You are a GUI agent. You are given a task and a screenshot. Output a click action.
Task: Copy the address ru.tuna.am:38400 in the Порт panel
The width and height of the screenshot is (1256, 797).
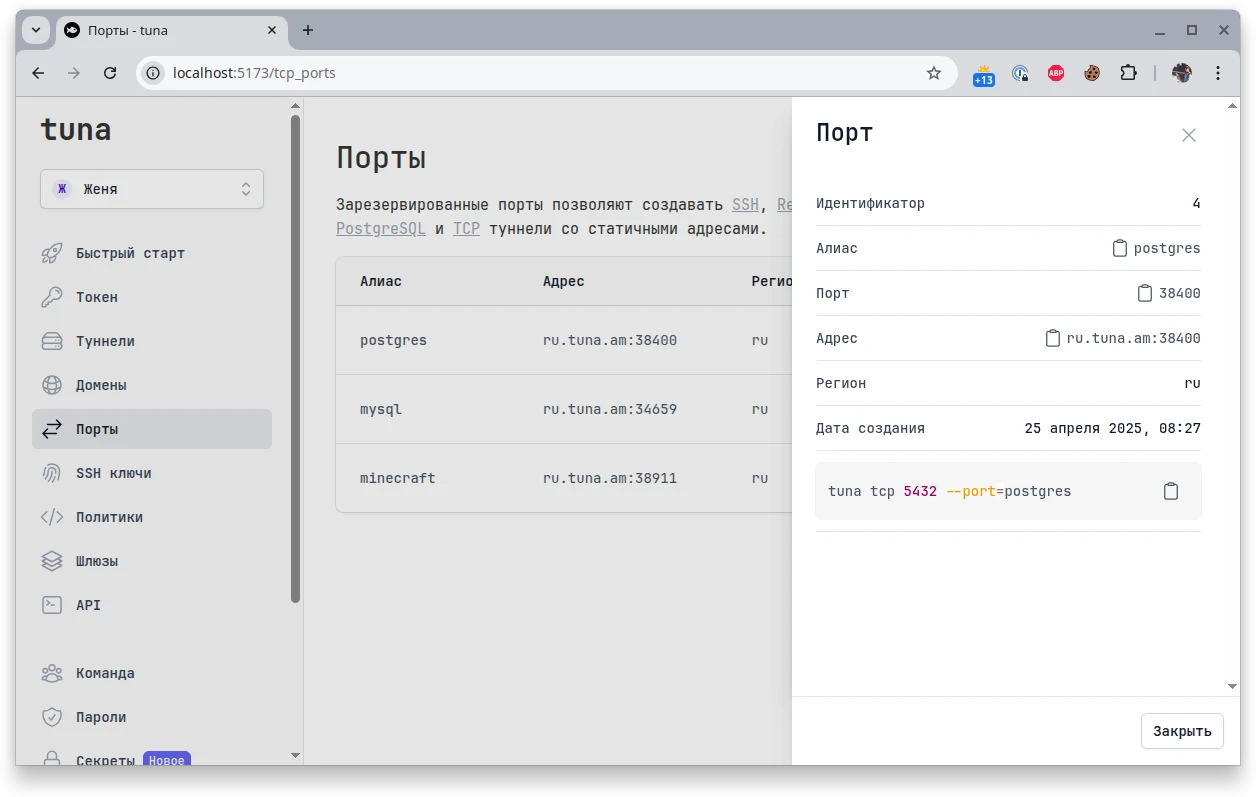(x=1052, y=338)
